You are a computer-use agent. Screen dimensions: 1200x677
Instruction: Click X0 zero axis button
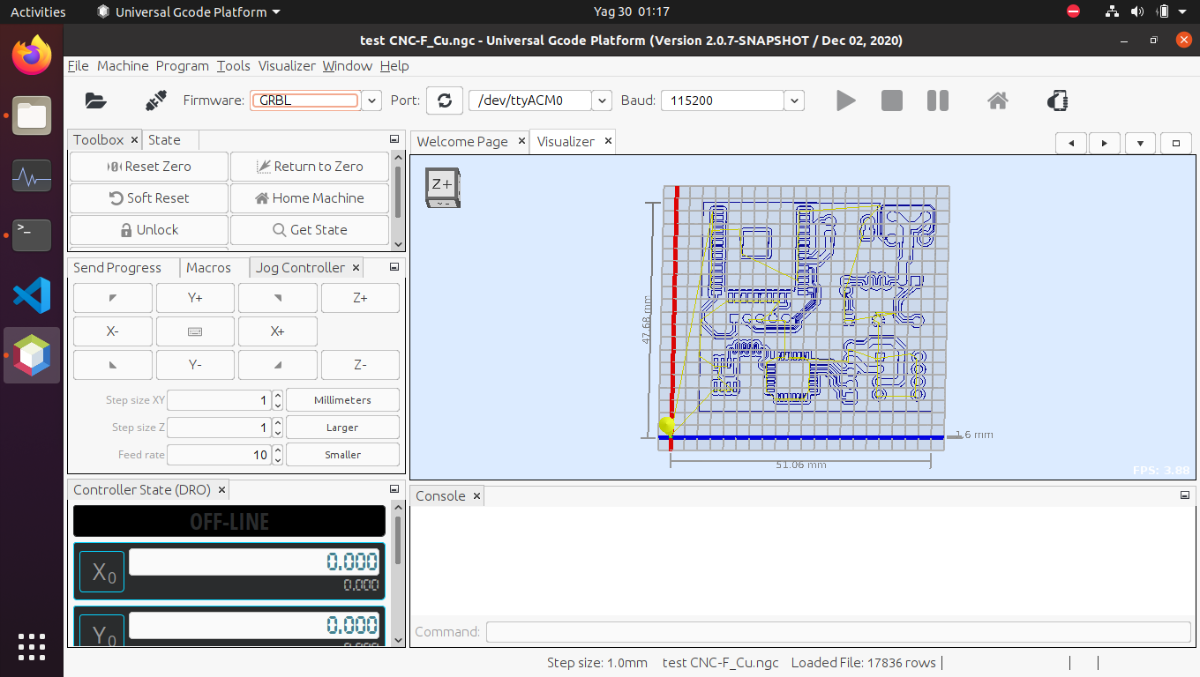[102, 573]
